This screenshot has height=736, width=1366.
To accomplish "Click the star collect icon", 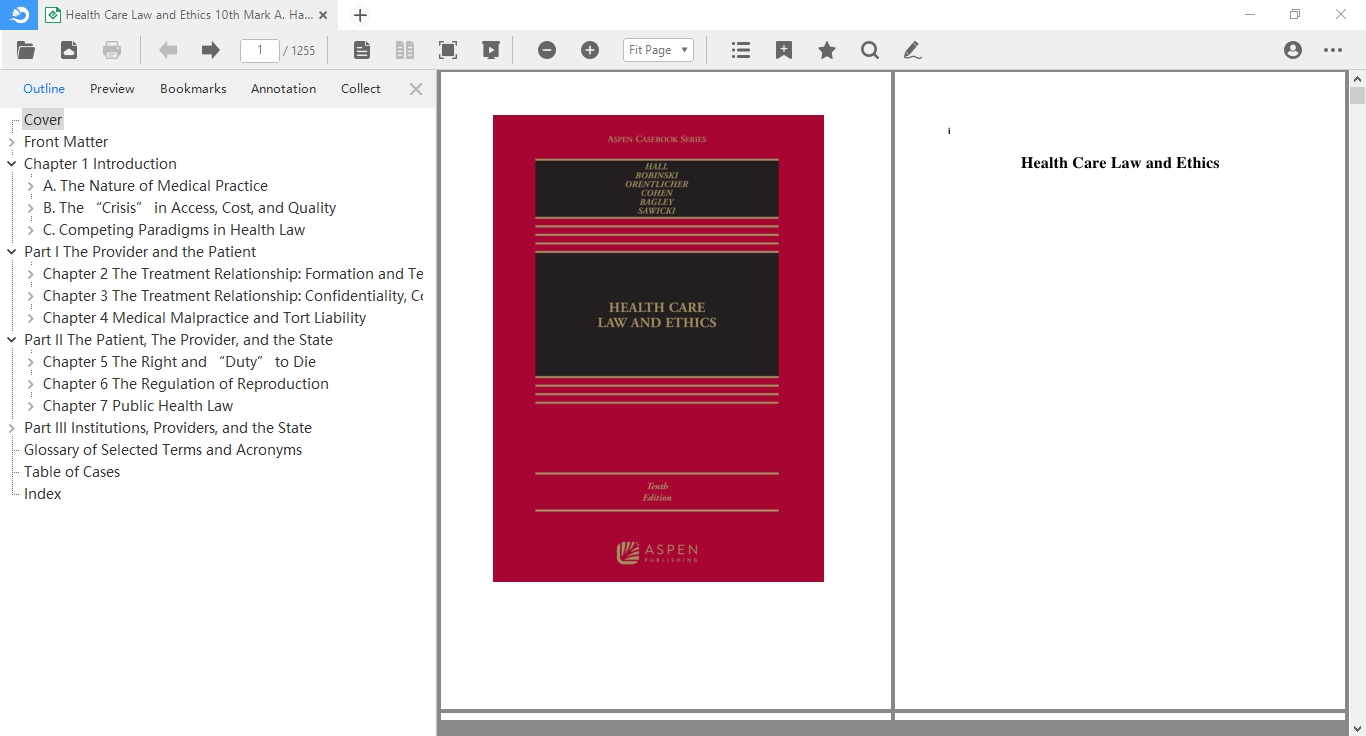I will (x=827, y=50).
